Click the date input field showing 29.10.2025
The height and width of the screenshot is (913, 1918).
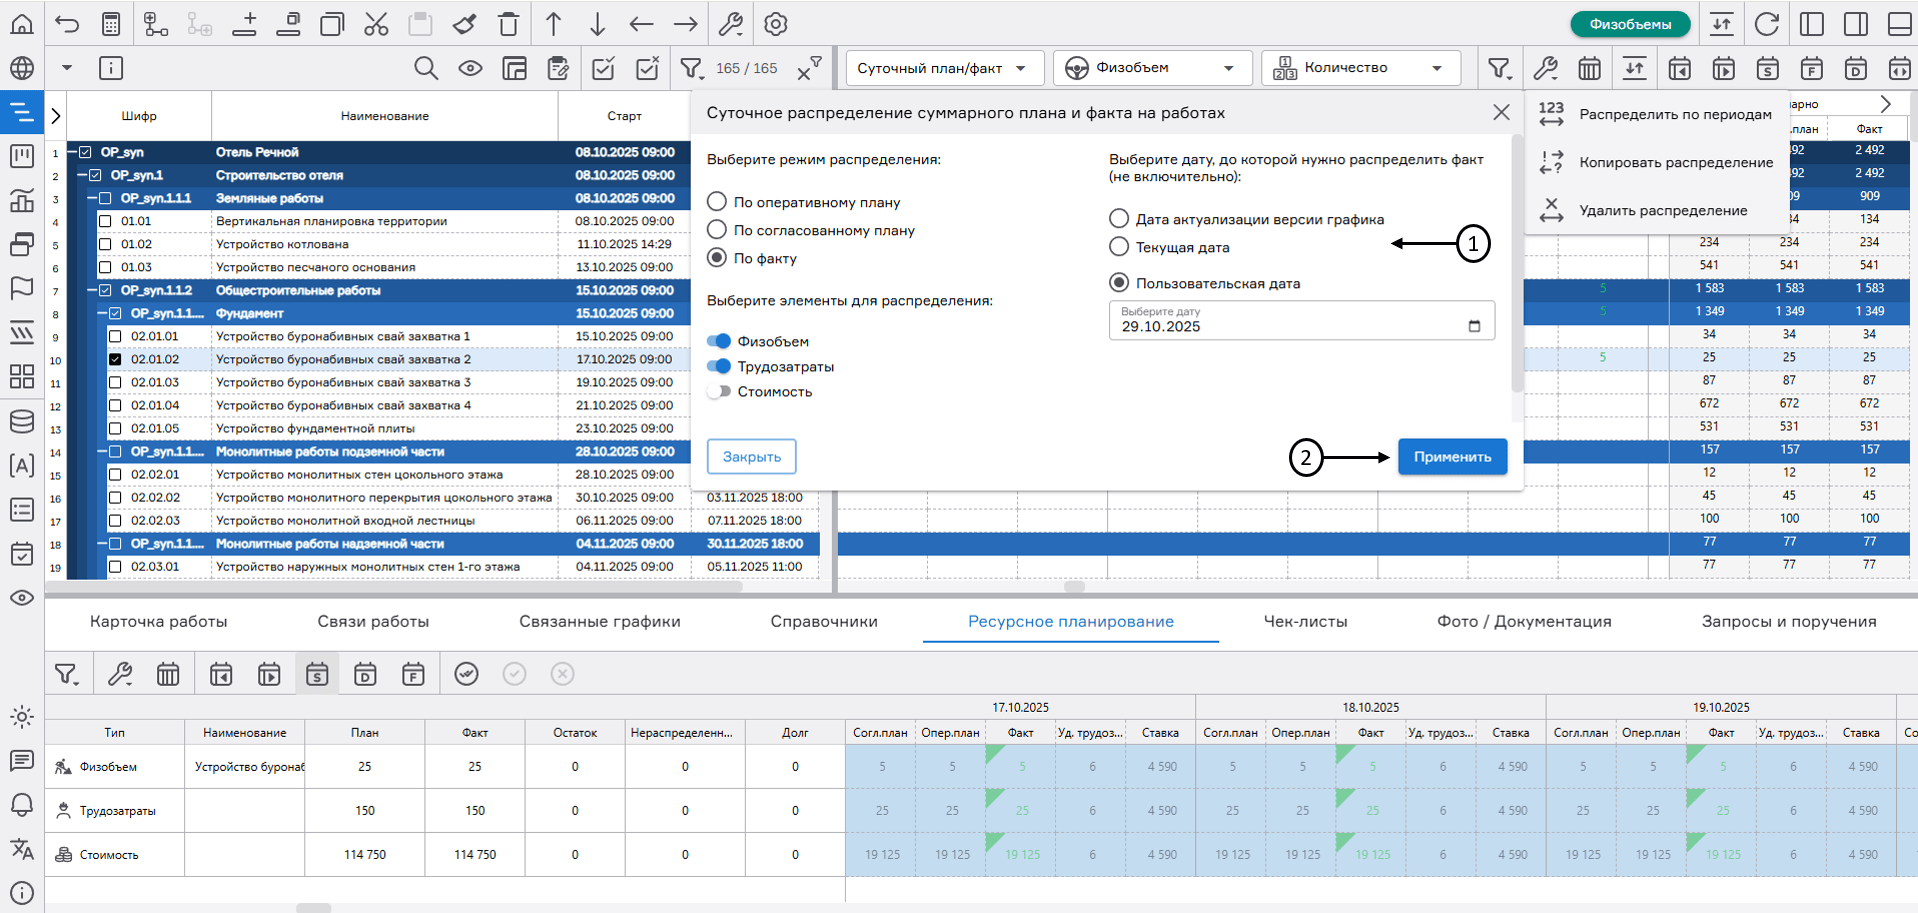(1290, 321)
